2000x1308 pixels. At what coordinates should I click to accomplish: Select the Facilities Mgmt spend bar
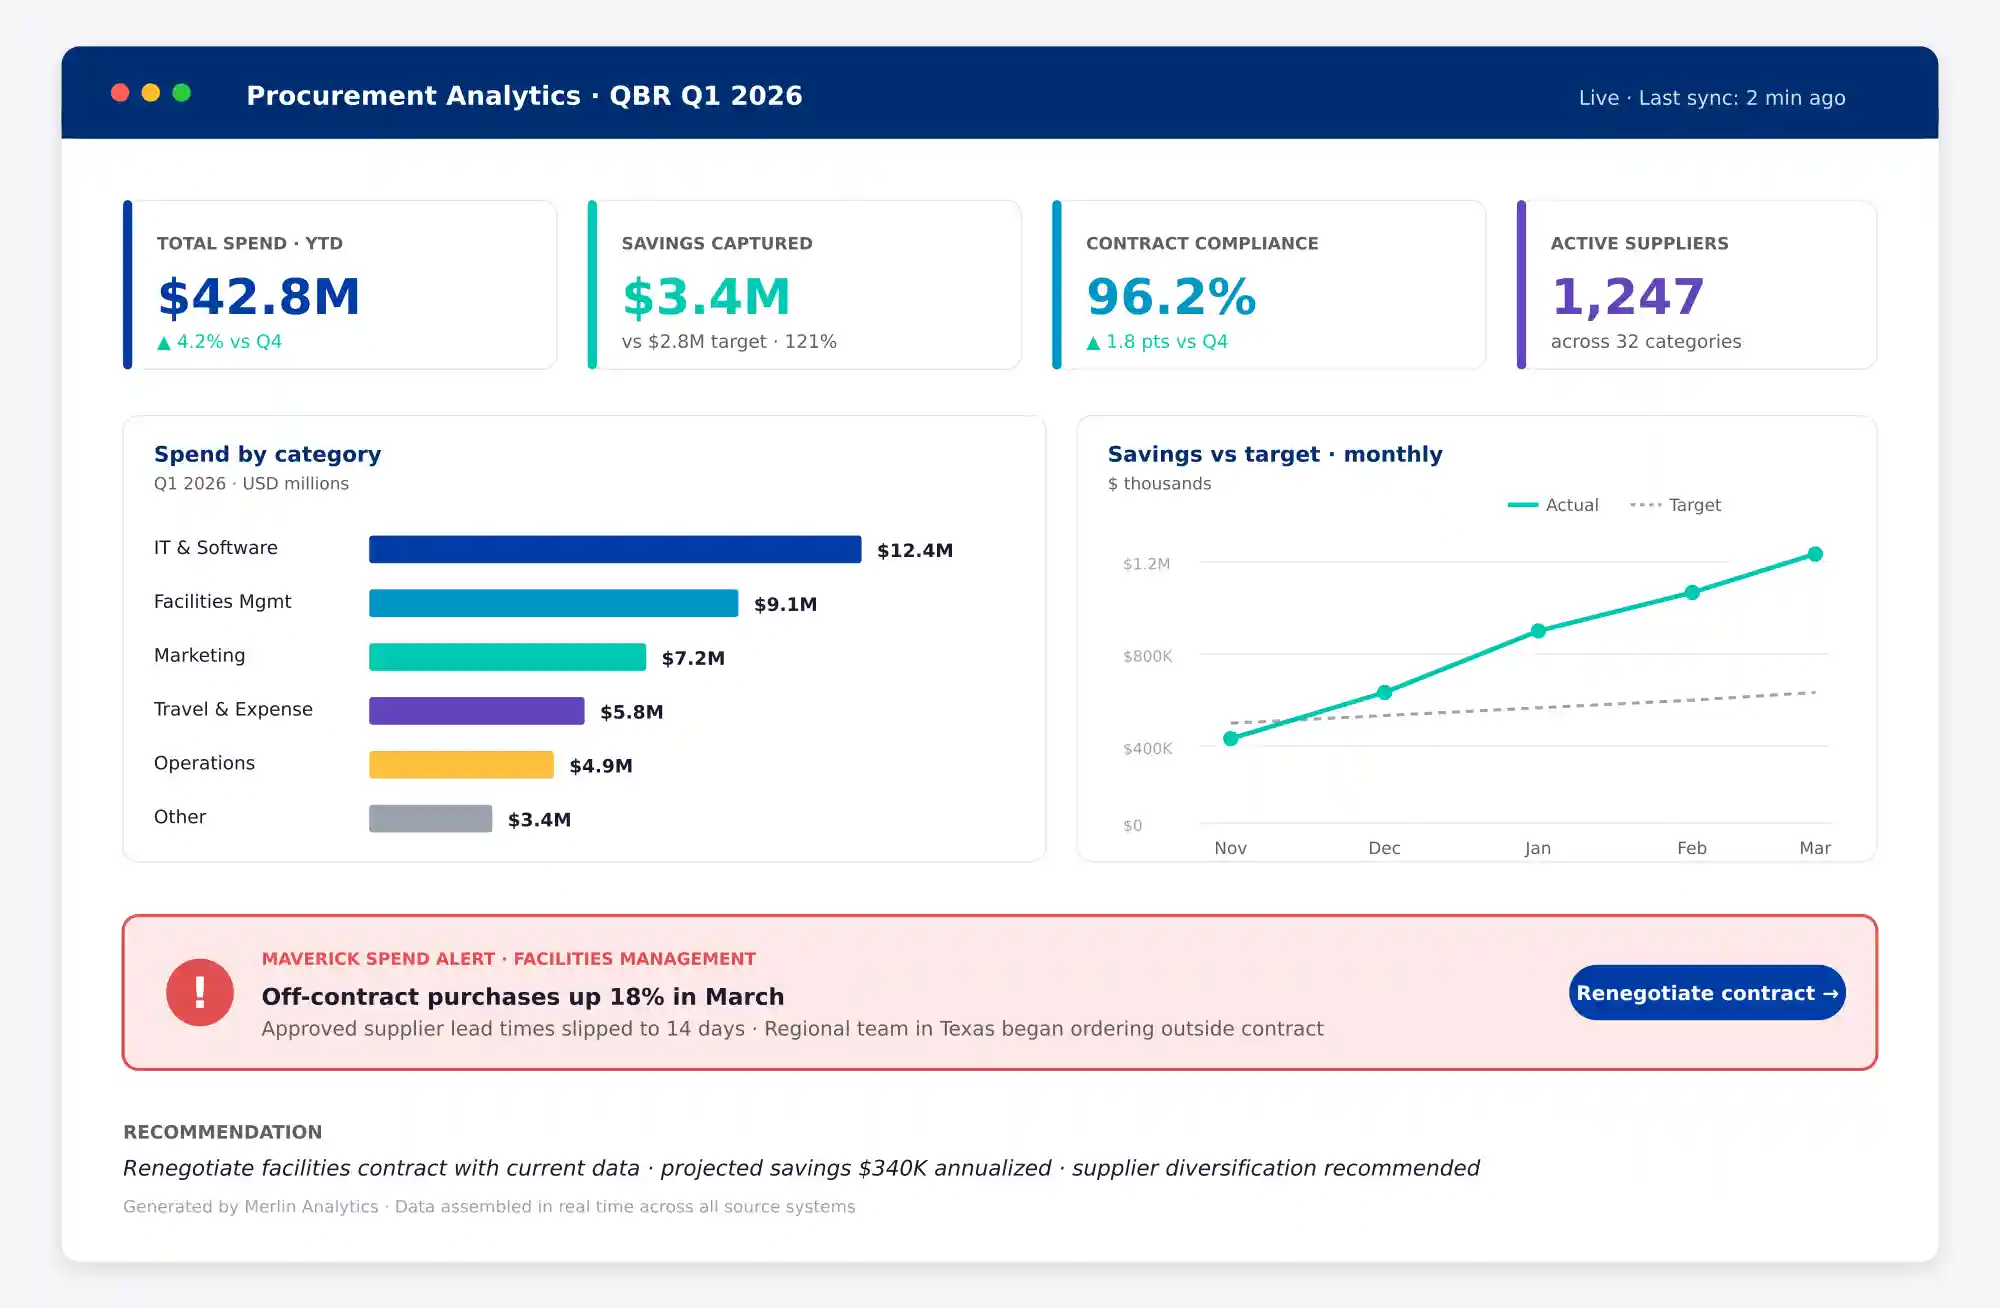pos(553,603)
